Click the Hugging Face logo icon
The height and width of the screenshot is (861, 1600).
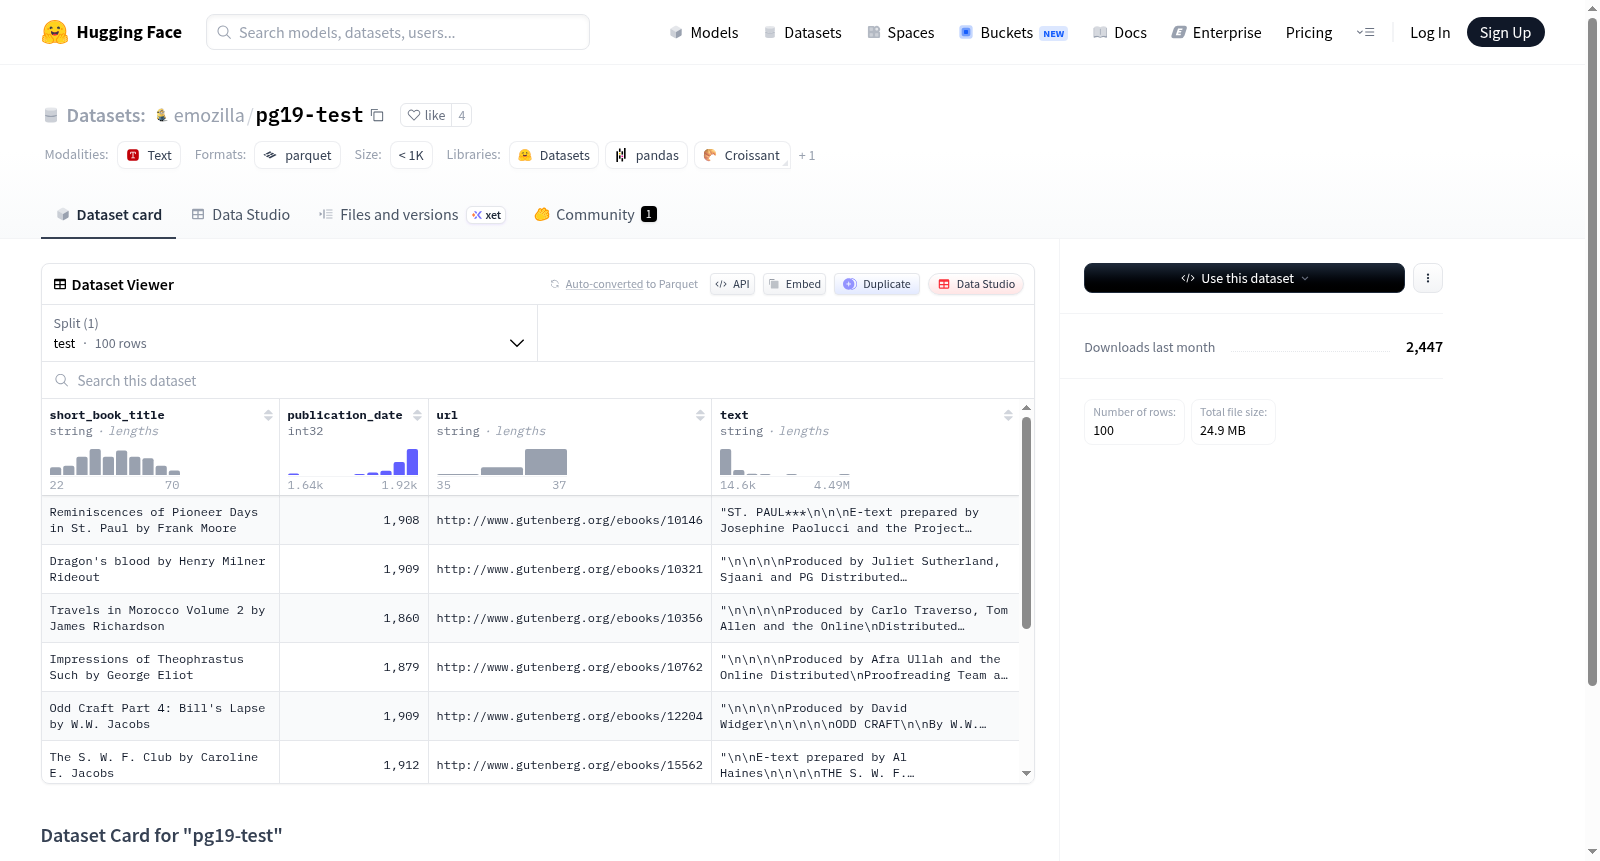[55, 32]
